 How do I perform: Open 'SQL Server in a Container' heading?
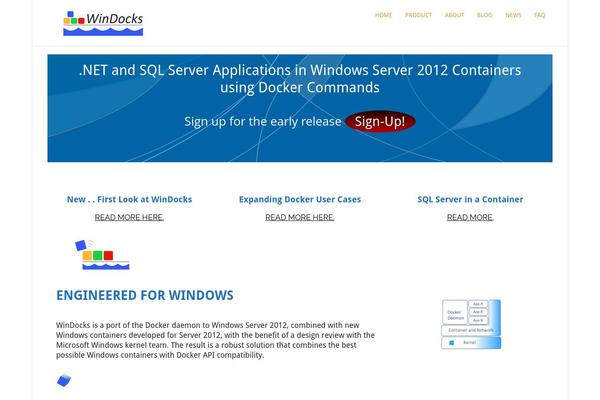point(470,199)
